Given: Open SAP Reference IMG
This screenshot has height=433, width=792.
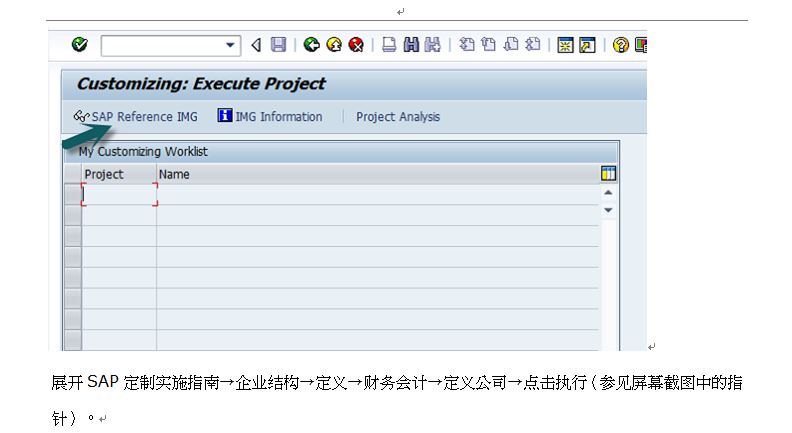Looking at the screenshot, I should [135, 117].
